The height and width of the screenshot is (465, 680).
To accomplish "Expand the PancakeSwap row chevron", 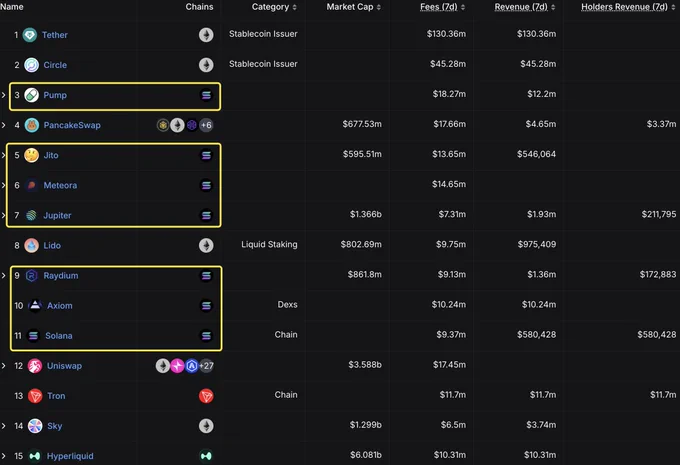I will click(x=3, y=125).
